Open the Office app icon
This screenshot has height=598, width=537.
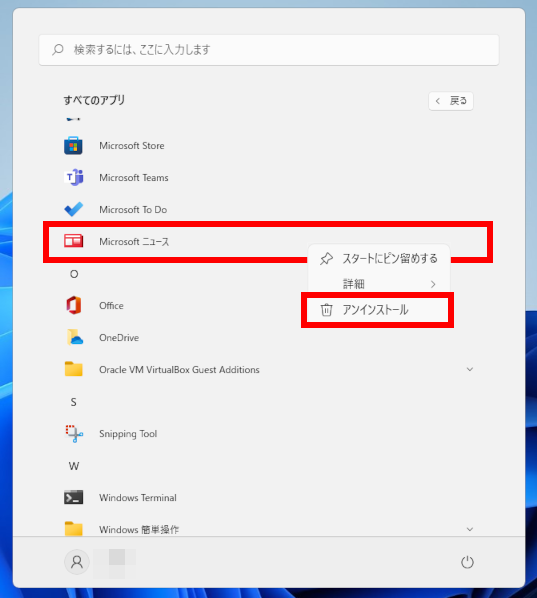[x=73, y=305]
